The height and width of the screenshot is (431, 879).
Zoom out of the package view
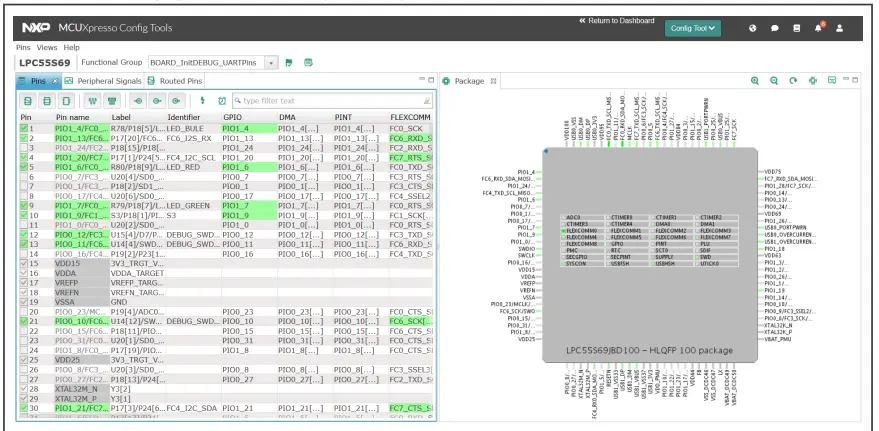774,81
